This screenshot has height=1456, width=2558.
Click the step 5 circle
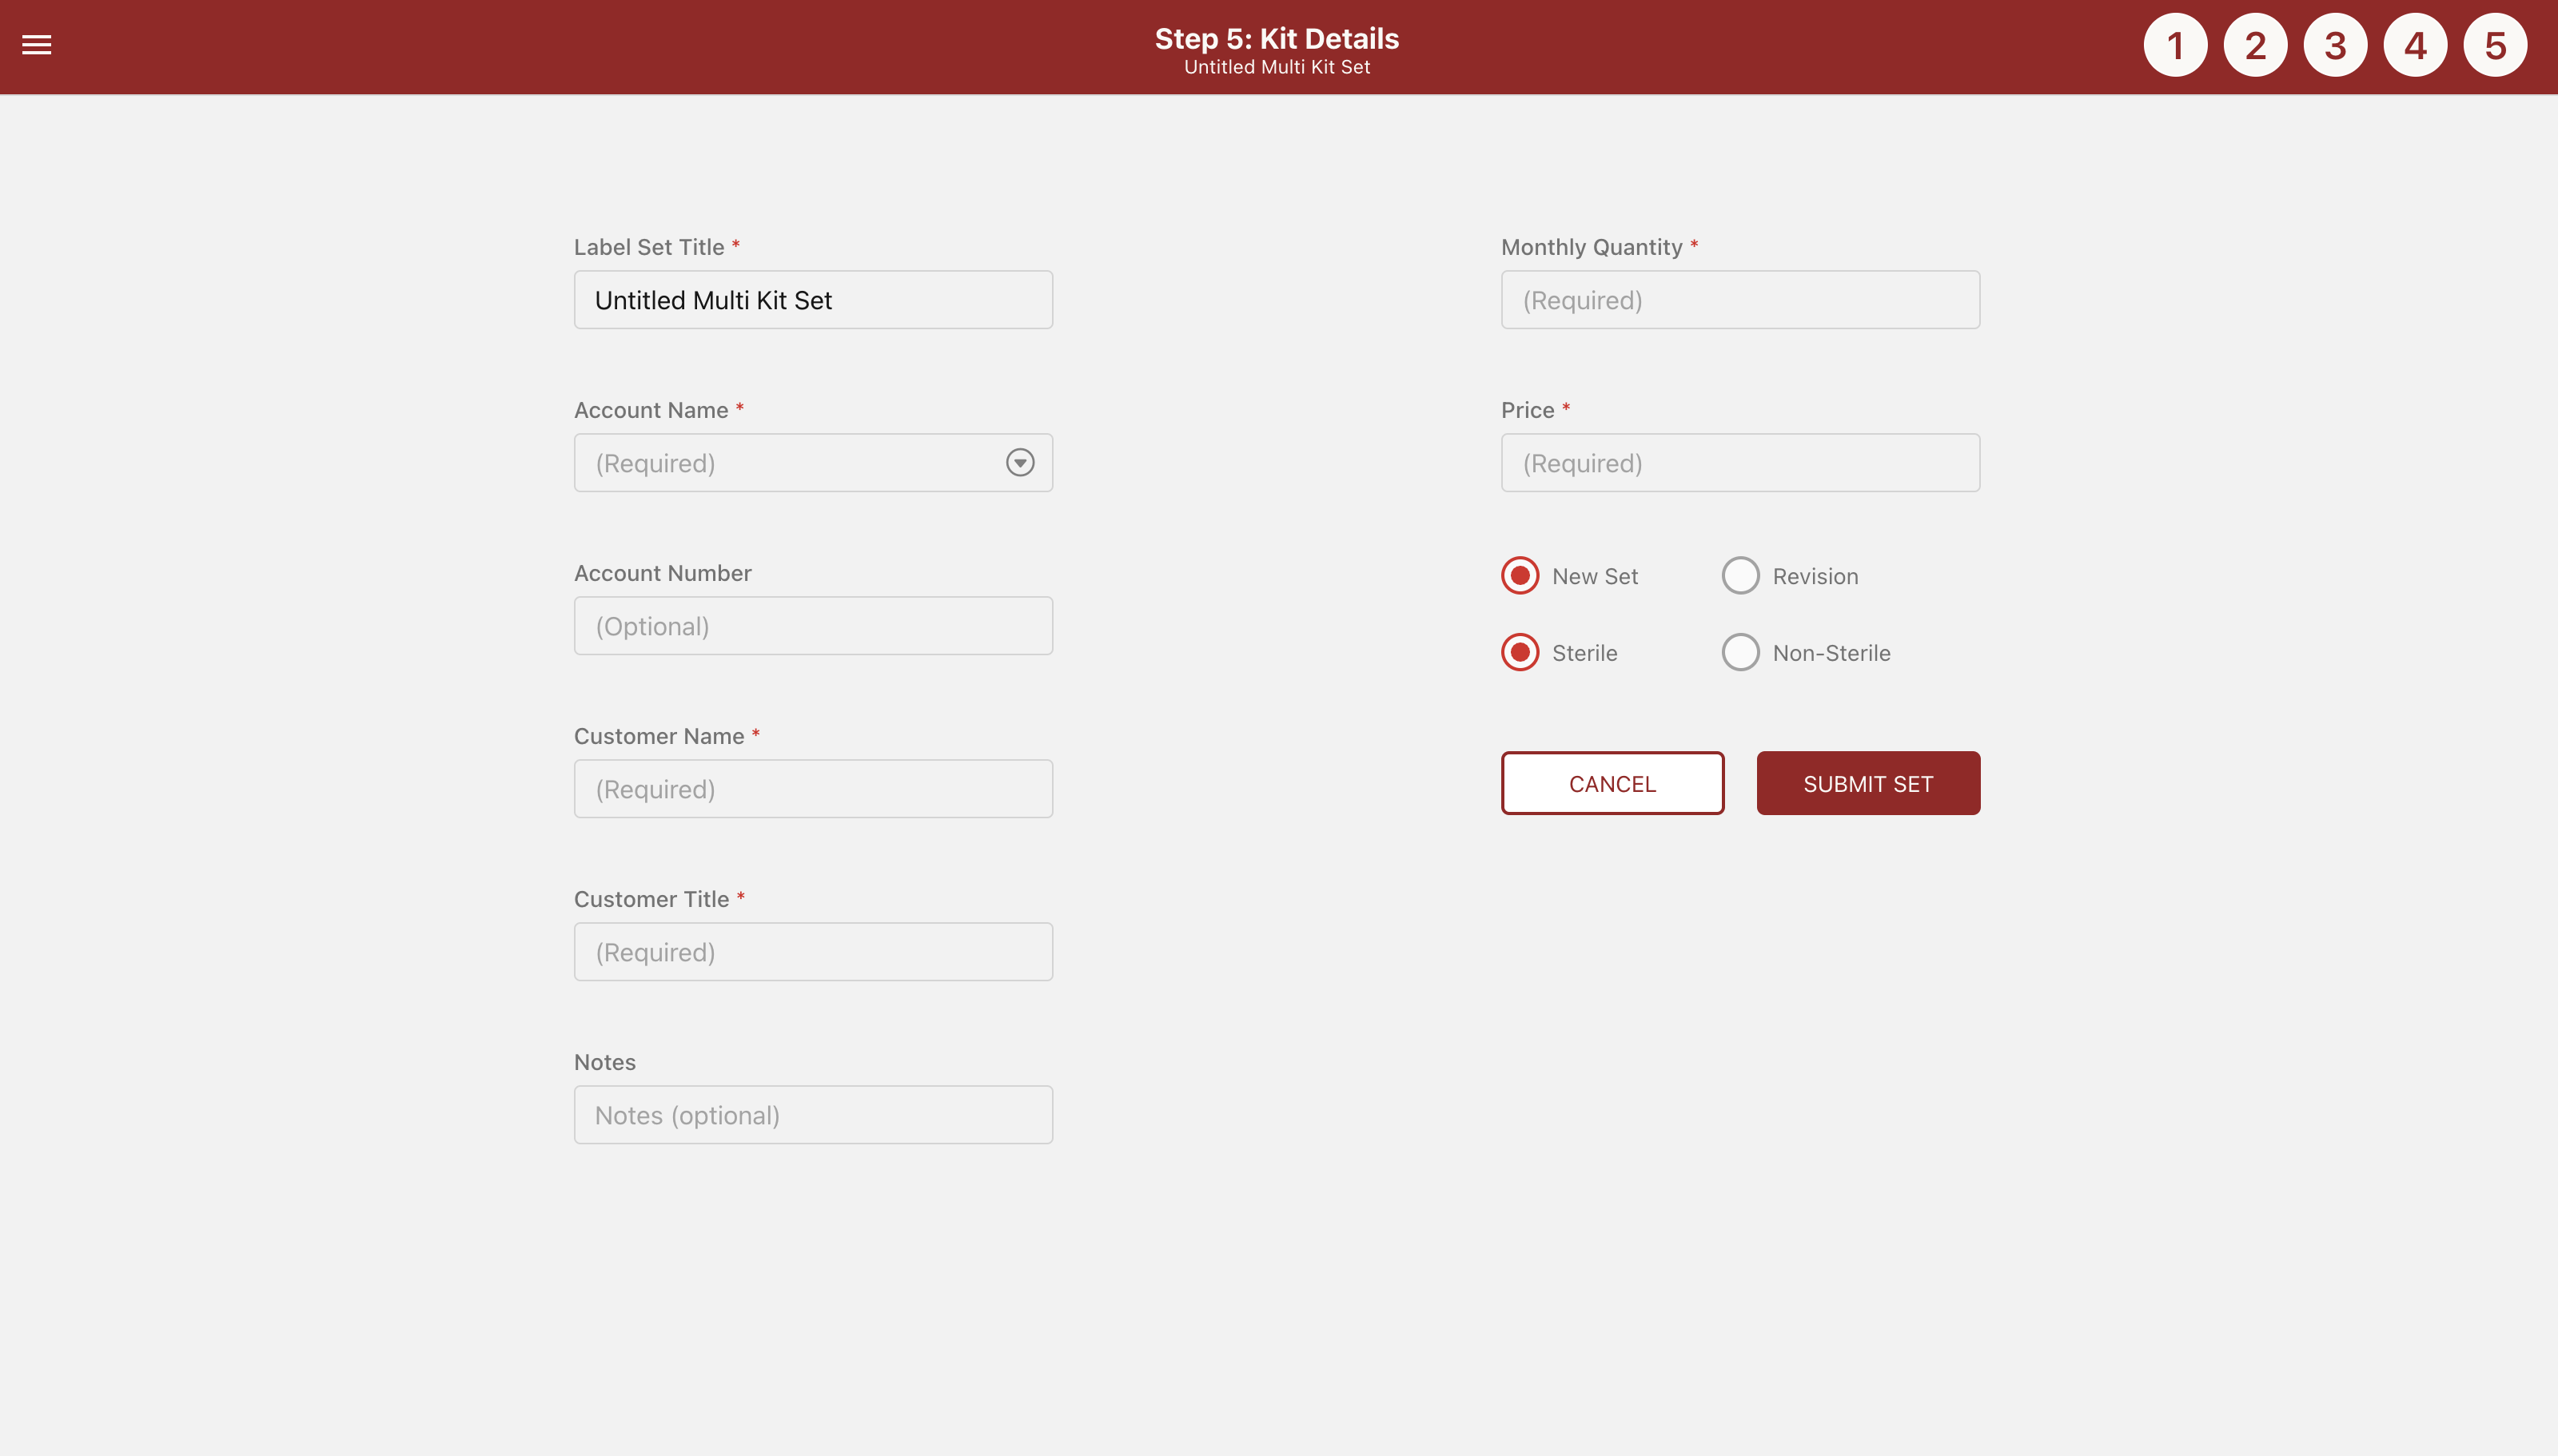click(x=2495, y=46)
